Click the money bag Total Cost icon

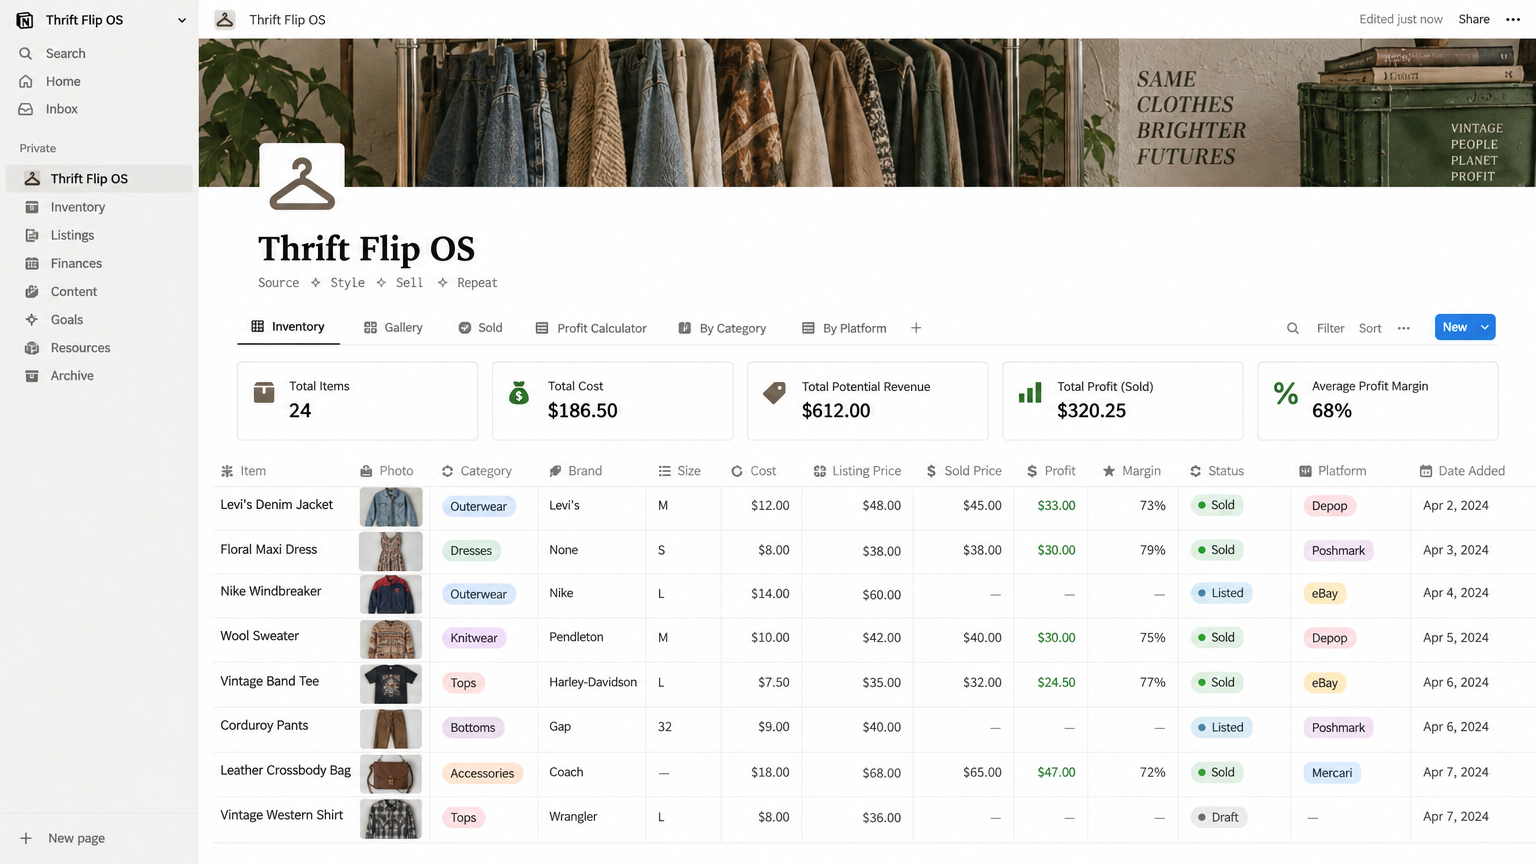518,393
